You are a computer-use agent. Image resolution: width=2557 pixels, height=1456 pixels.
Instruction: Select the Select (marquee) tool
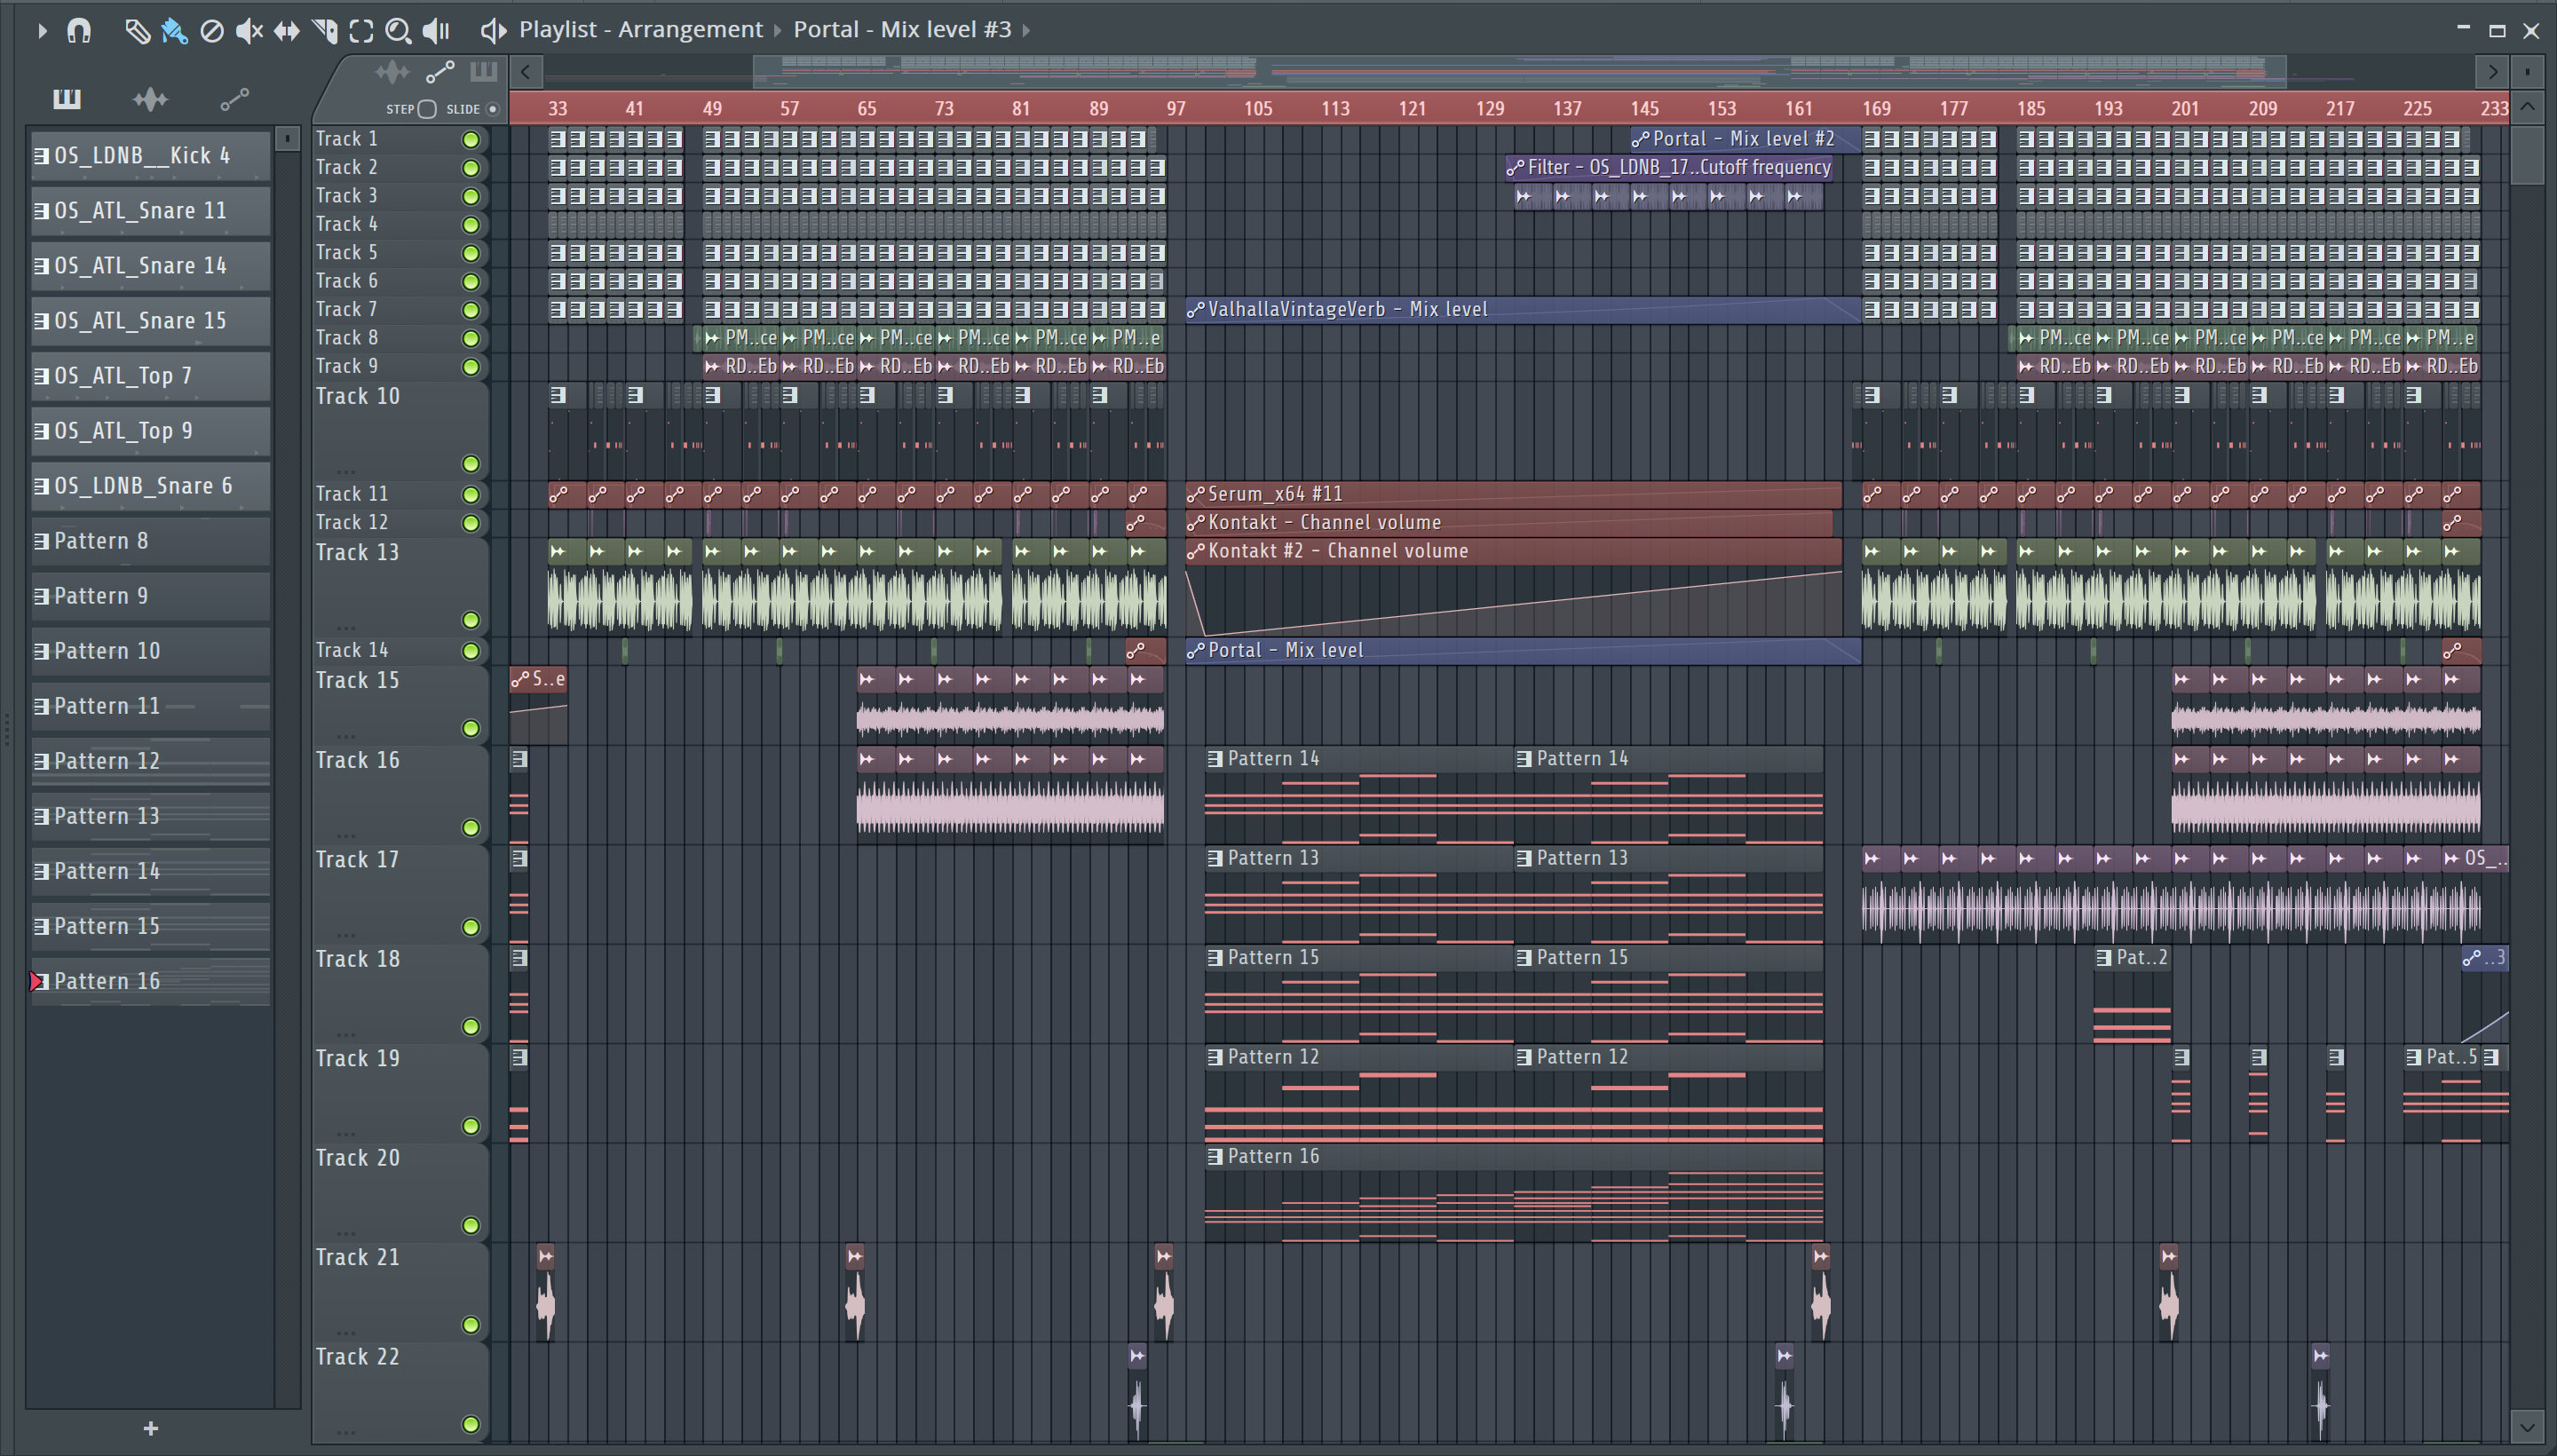click(362, 31)
